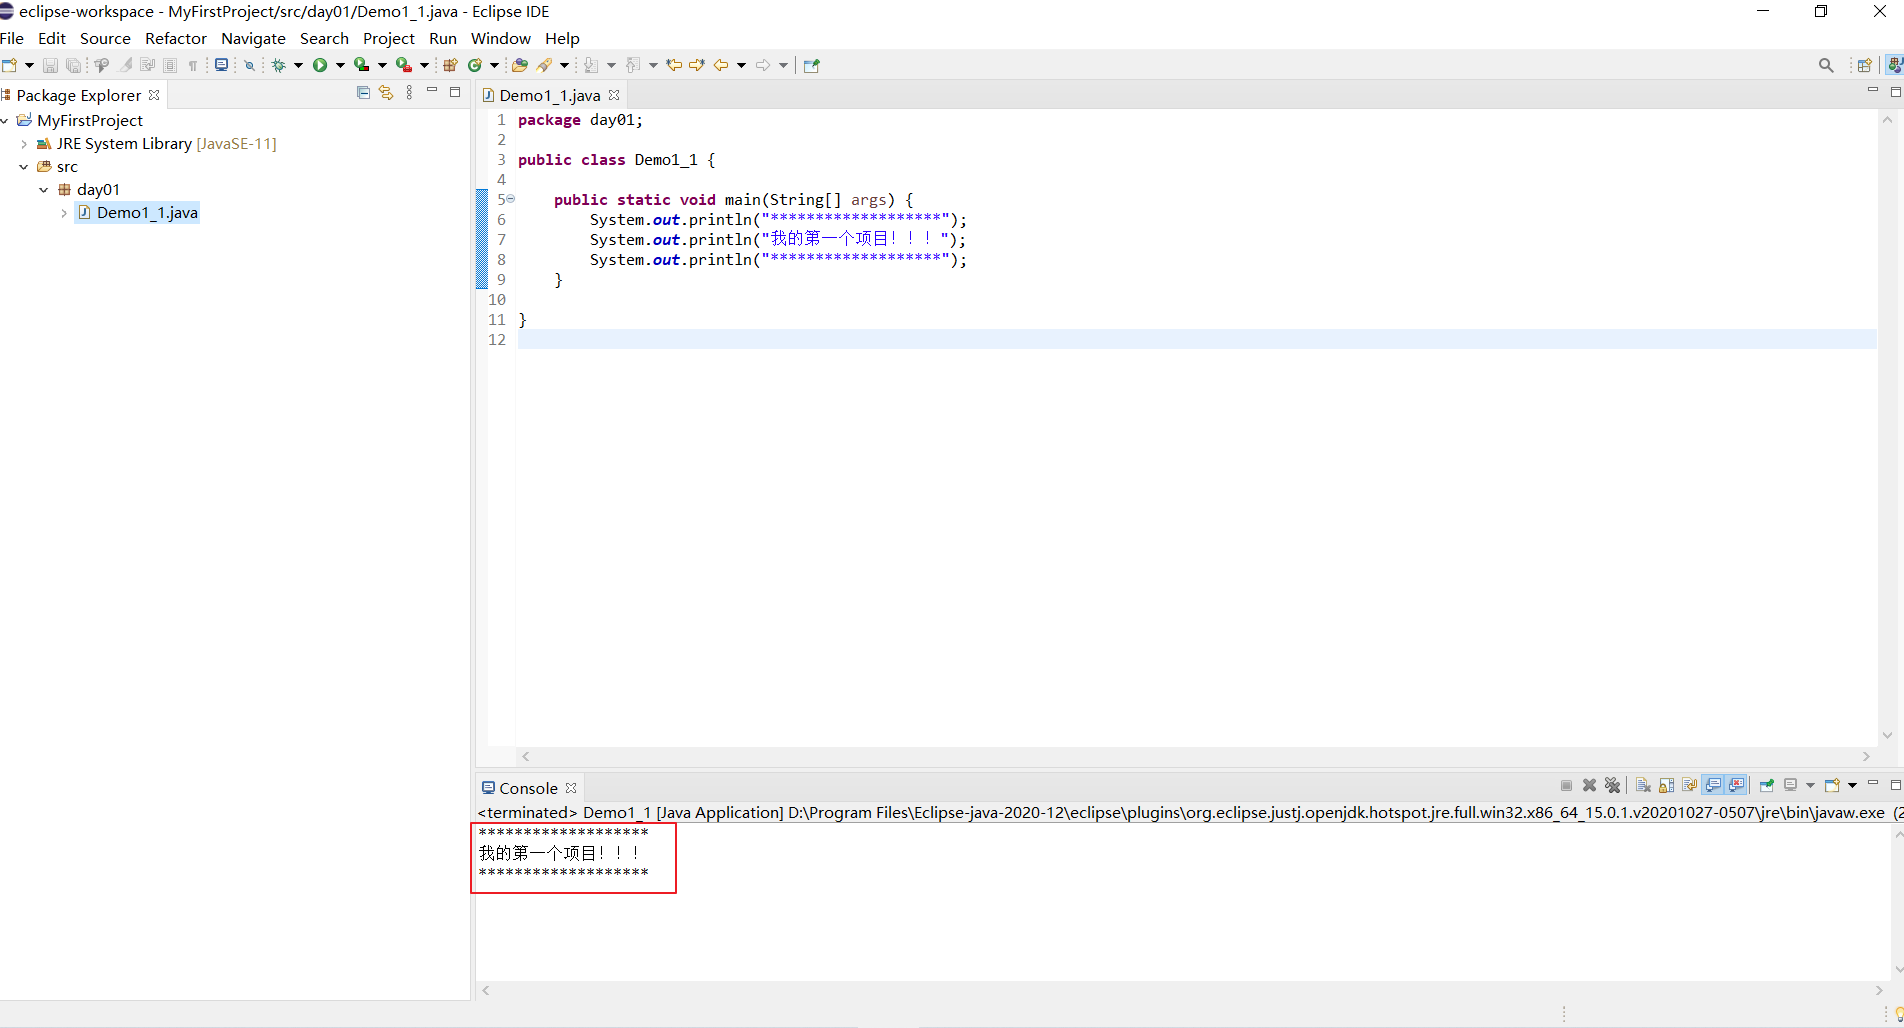
Task: Click the Next Annotation icon
Action: tap(591, 65)
